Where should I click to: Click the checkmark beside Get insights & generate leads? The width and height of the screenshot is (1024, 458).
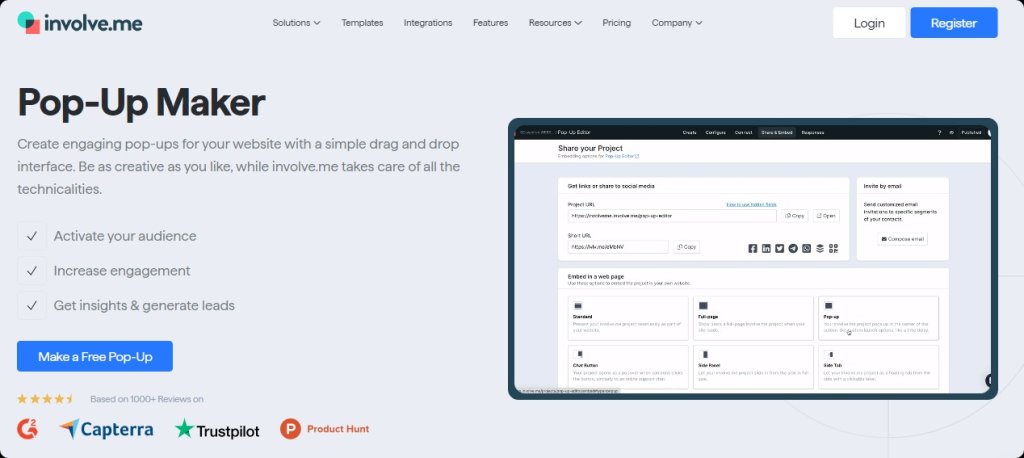click(x=32, y=305)
